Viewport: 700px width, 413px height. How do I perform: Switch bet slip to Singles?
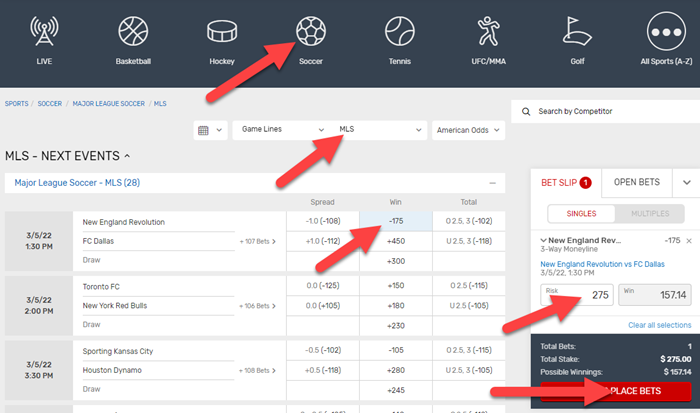[x=579, y=213]
